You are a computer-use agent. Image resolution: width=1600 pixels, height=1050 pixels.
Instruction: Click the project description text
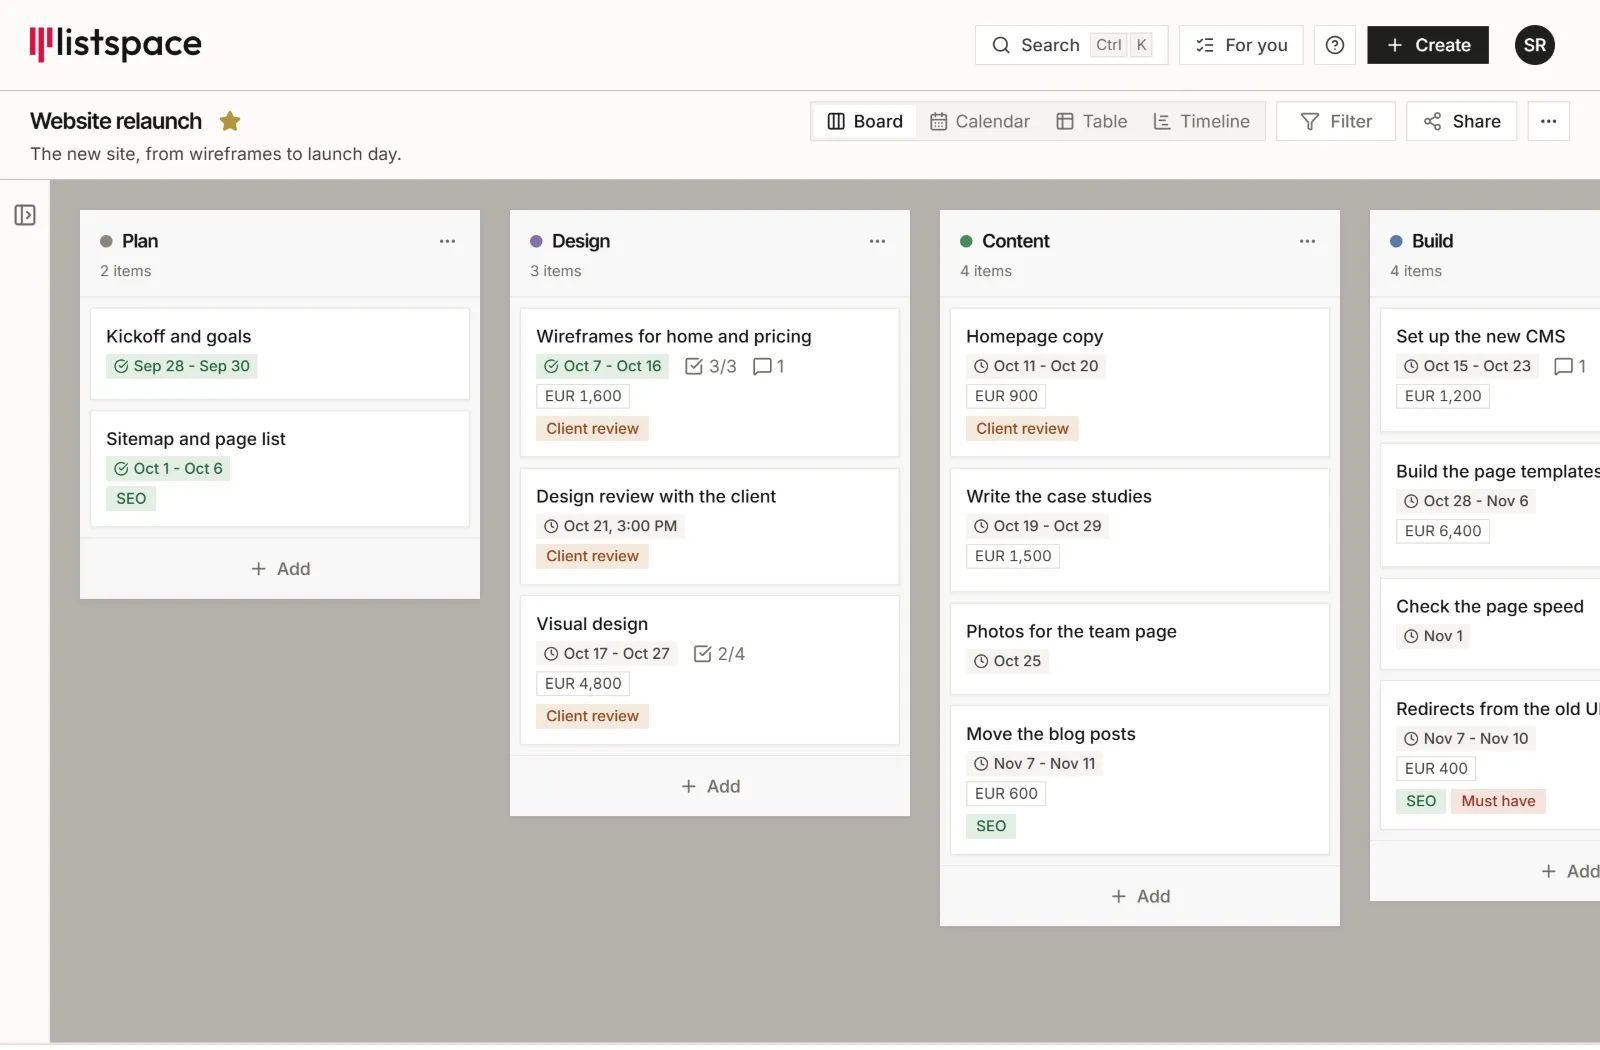(216, 154)
